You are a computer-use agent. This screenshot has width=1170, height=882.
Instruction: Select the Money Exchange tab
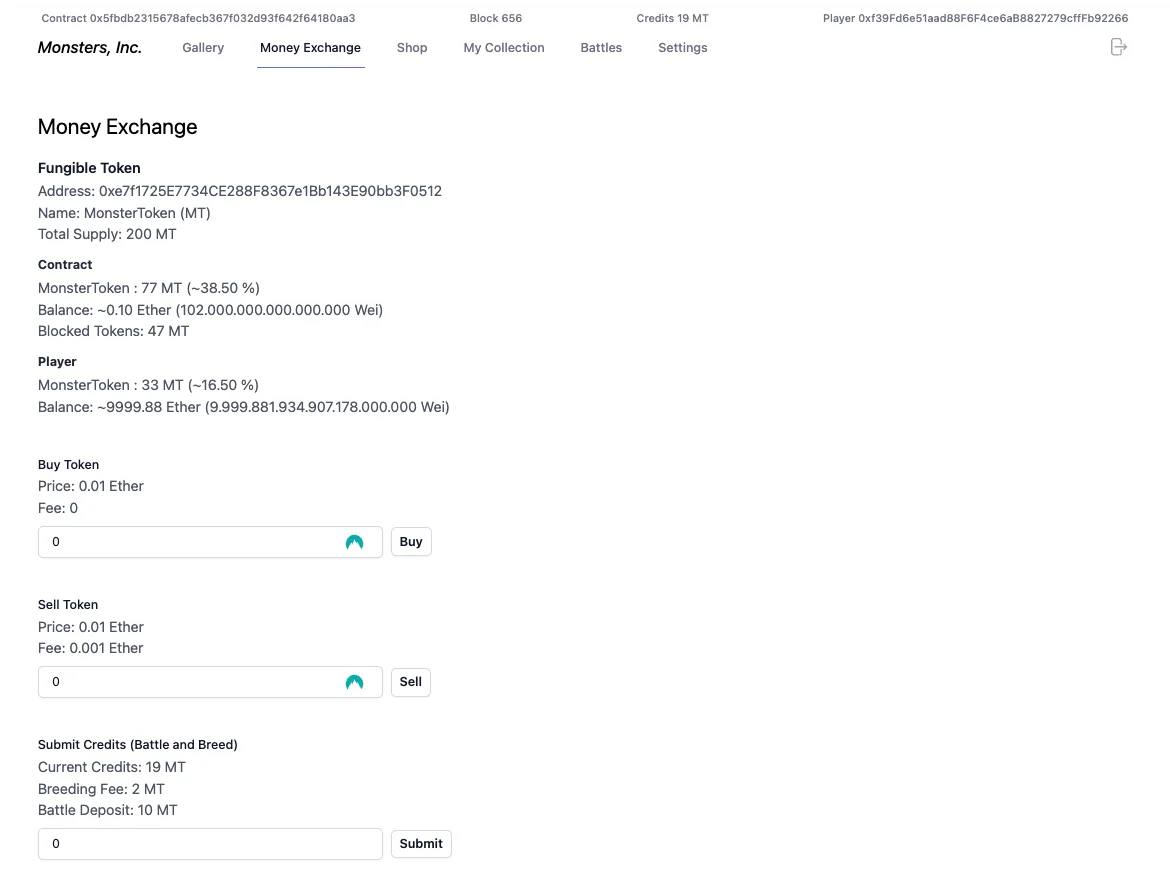[310, 48]
